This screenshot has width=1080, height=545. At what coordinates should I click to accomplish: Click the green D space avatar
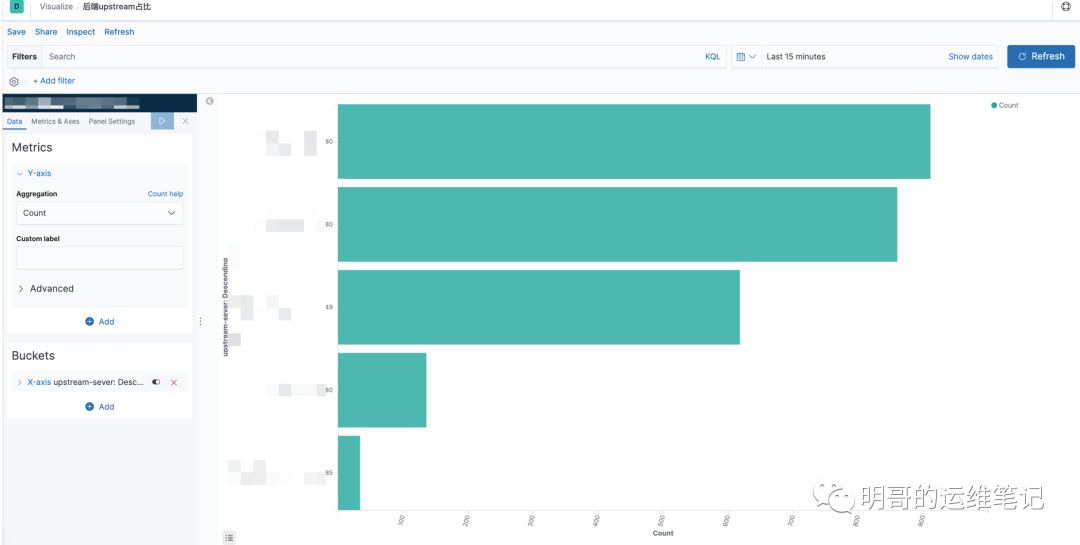[17, 7]
